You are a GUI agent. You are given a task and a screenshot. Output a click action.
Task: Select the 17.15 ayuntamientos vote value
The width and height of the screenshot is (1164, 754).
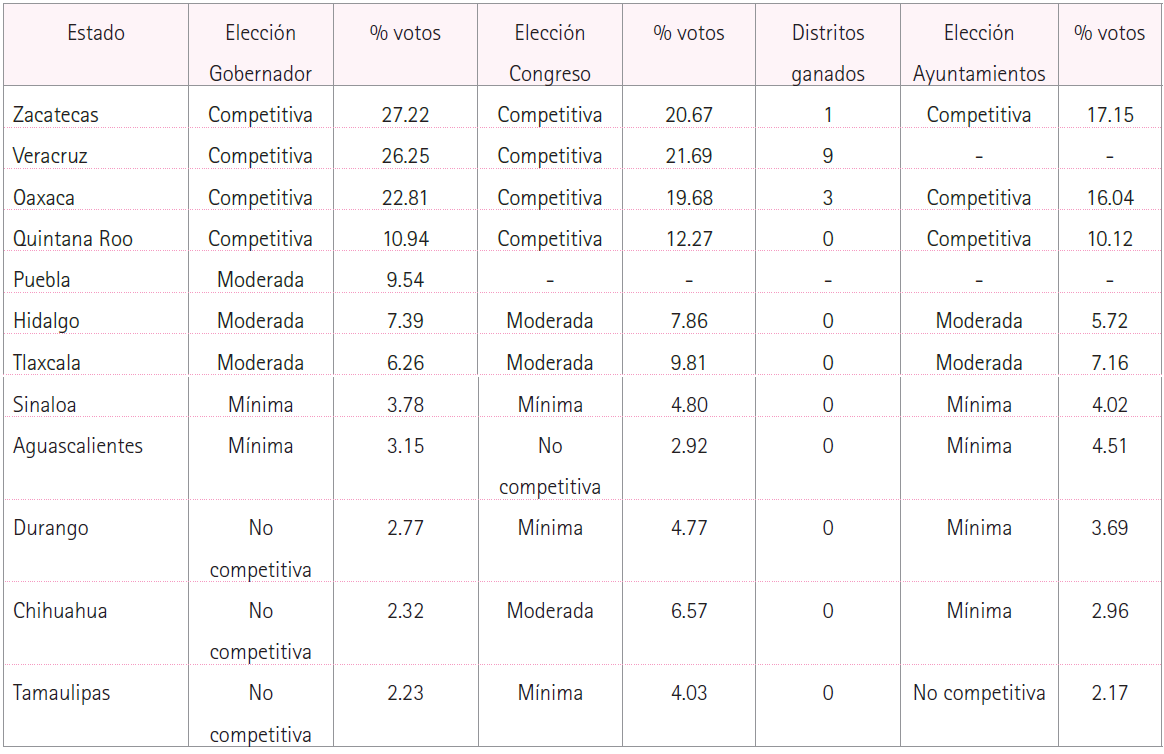pyautogui.click(x=1110, y=115)
